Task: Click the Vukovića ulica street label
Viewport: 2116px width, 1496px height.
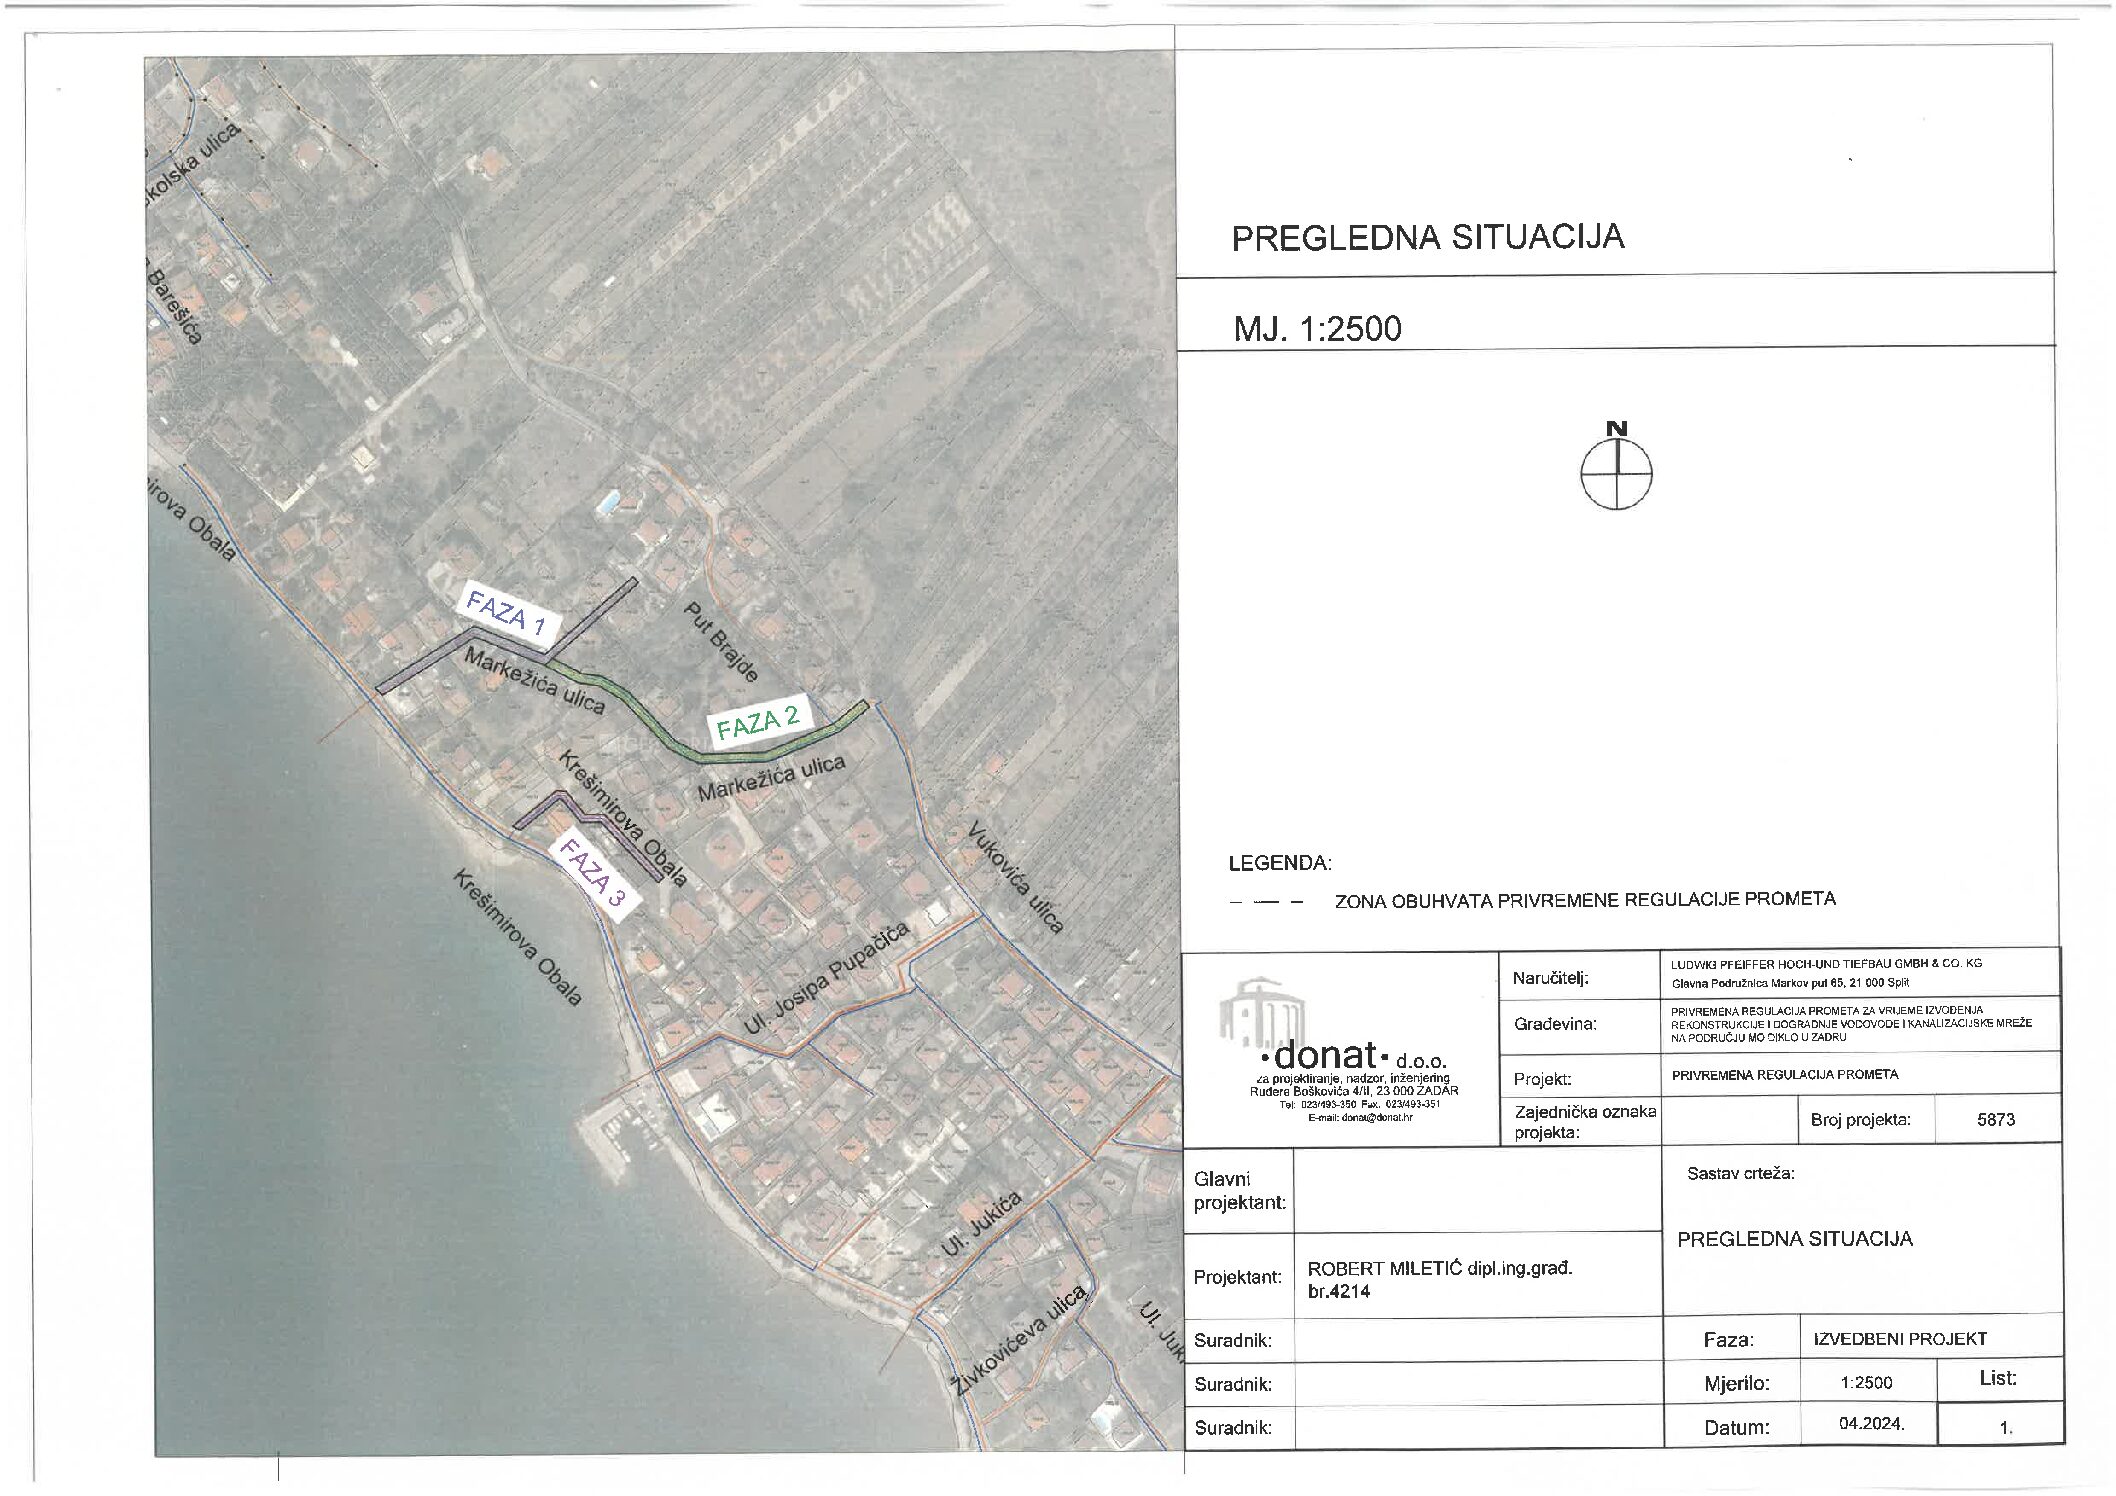Action: (1014, 877)
